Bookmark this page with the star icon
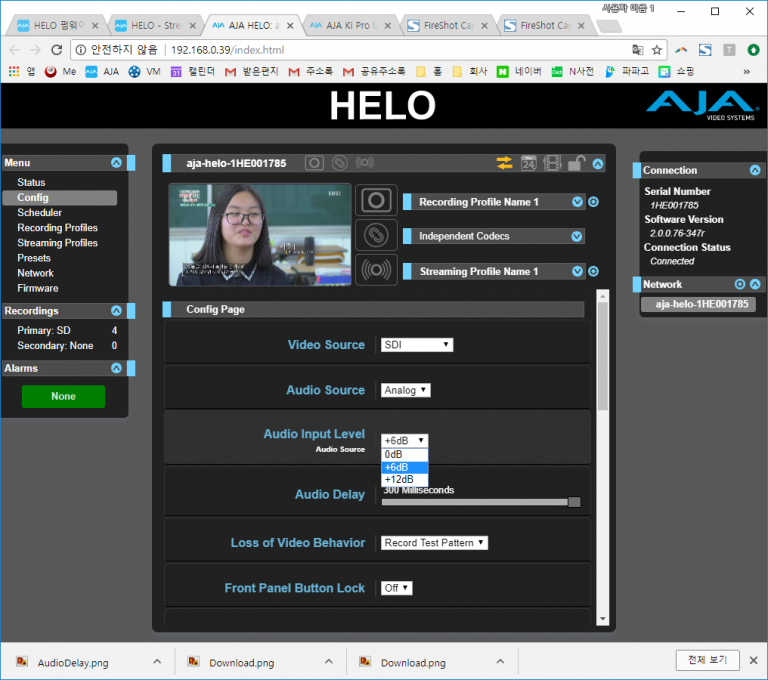The height and width of the screenshot is (680, 768). (x=657, y=50)
